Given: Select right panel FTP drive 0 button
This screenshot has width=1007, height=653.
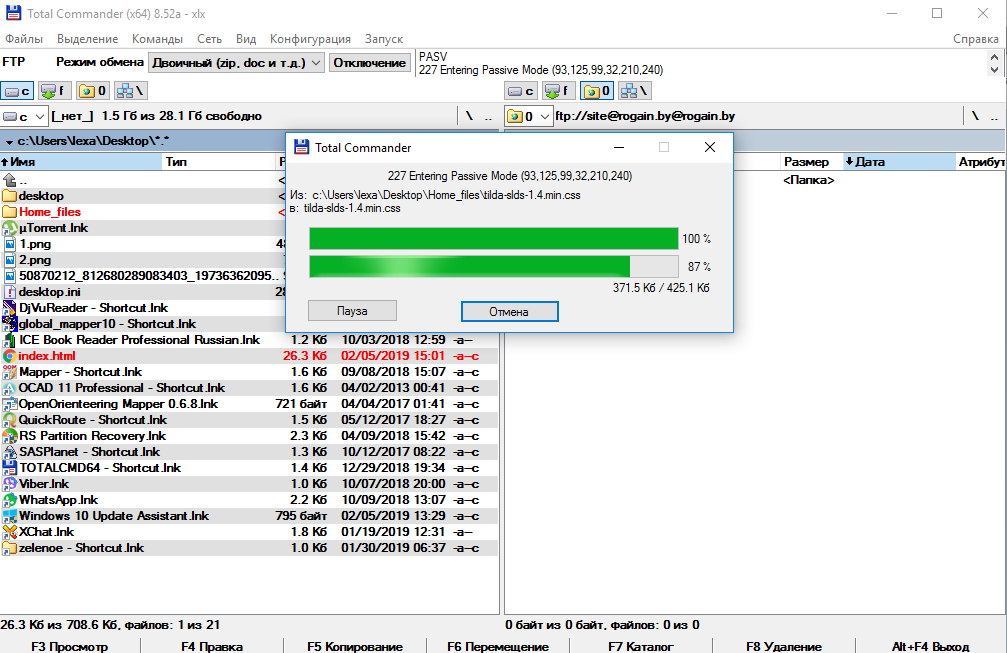Looking at the screenshot, I should click(x=597, y=91).
